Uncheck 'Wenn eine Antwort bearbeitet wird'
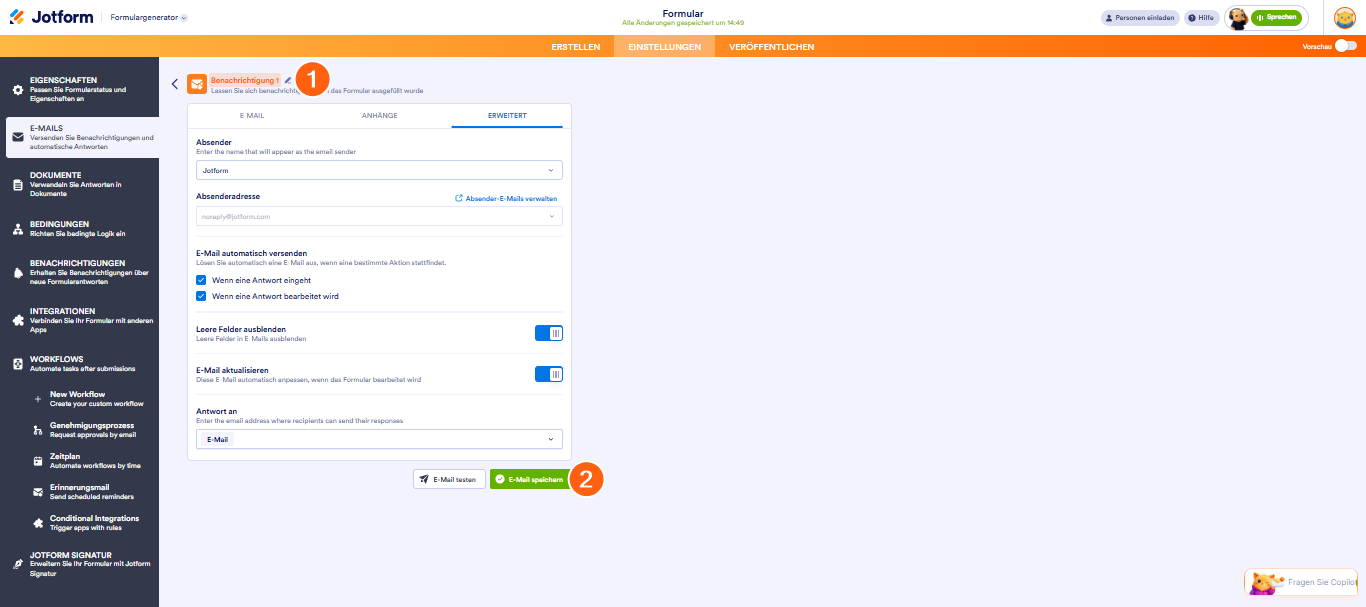The height and width of the screenshot is (607, 1366). click(201, 296)
